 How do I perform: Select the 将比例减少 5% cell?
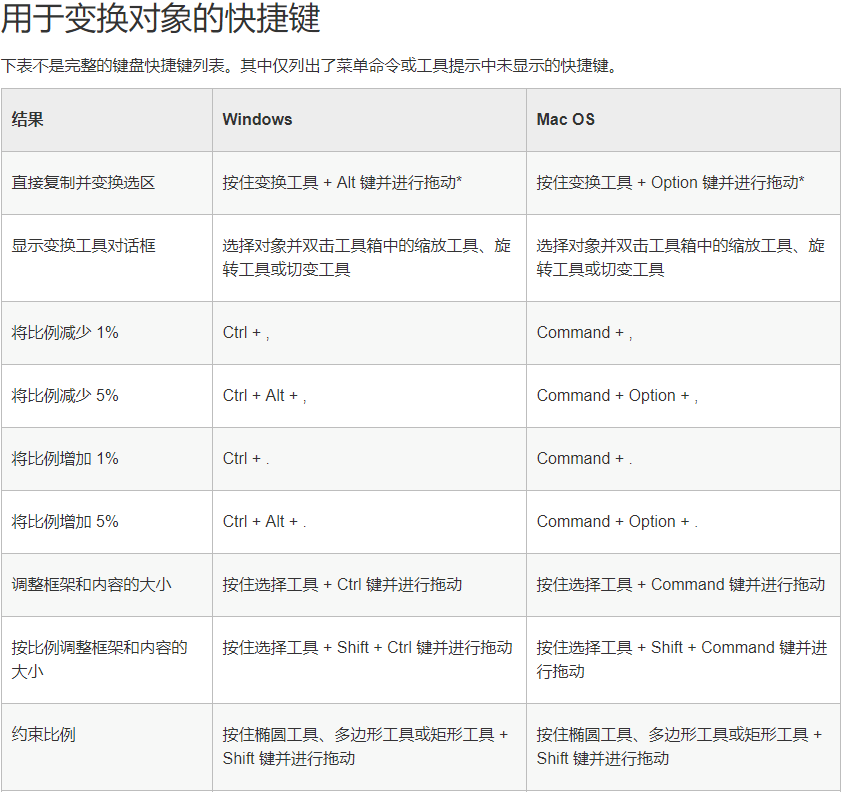107,396
